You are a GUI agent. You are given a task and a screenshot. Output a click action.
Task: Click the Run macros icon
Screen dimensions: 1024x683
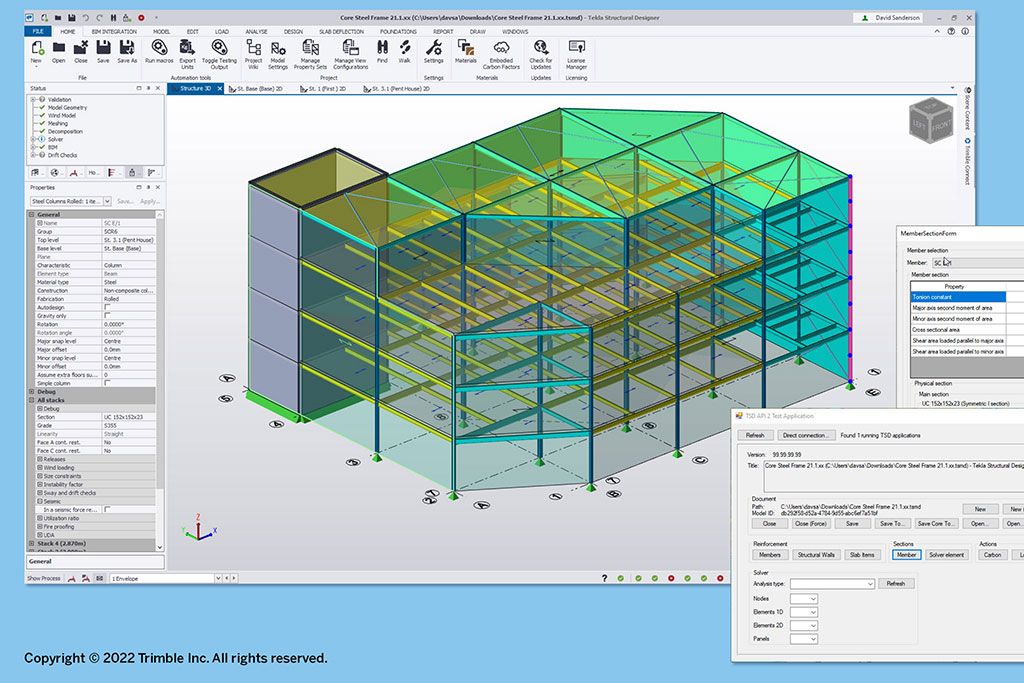click(x=159, y=48)
